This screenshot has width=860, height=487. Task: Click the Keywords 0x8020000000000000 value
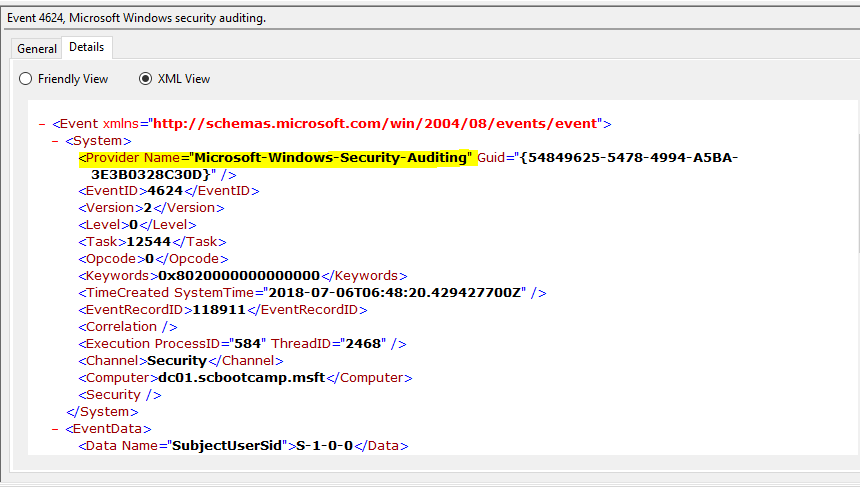[239, 276]
